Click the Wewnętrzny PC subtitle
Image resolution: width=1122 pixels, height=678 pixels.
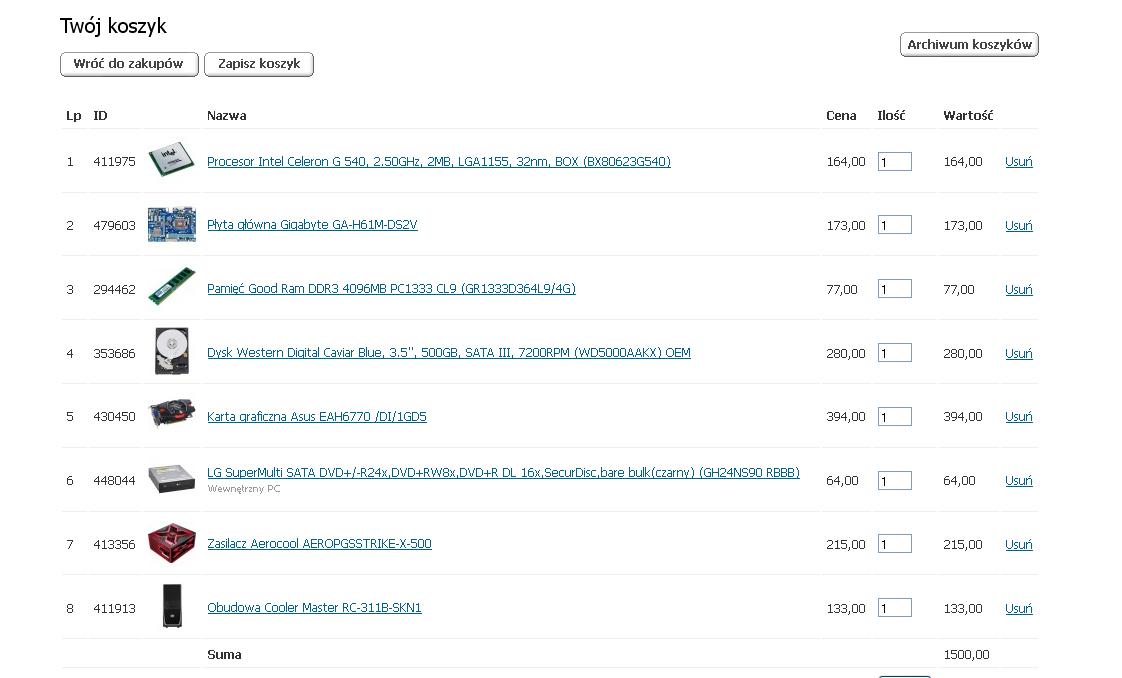pyautogui.click(x=243, y=488)
